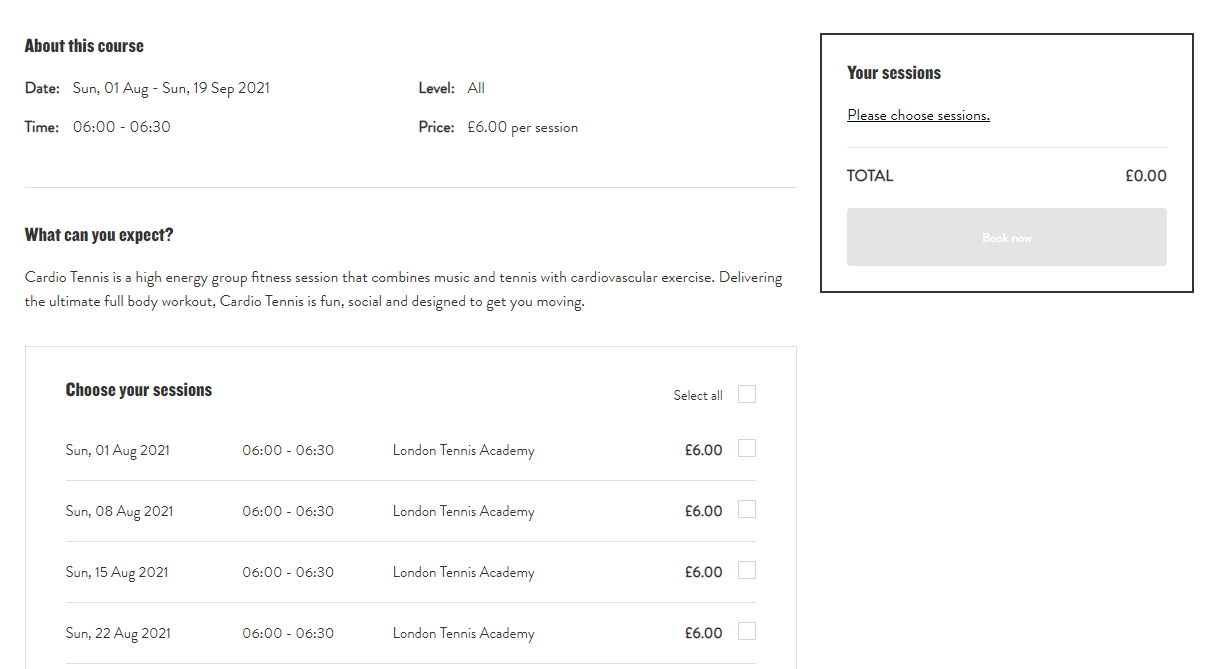Click the Level 'All' value
The height and width of the screenshot is (669, 1226).
coord(476,88)
